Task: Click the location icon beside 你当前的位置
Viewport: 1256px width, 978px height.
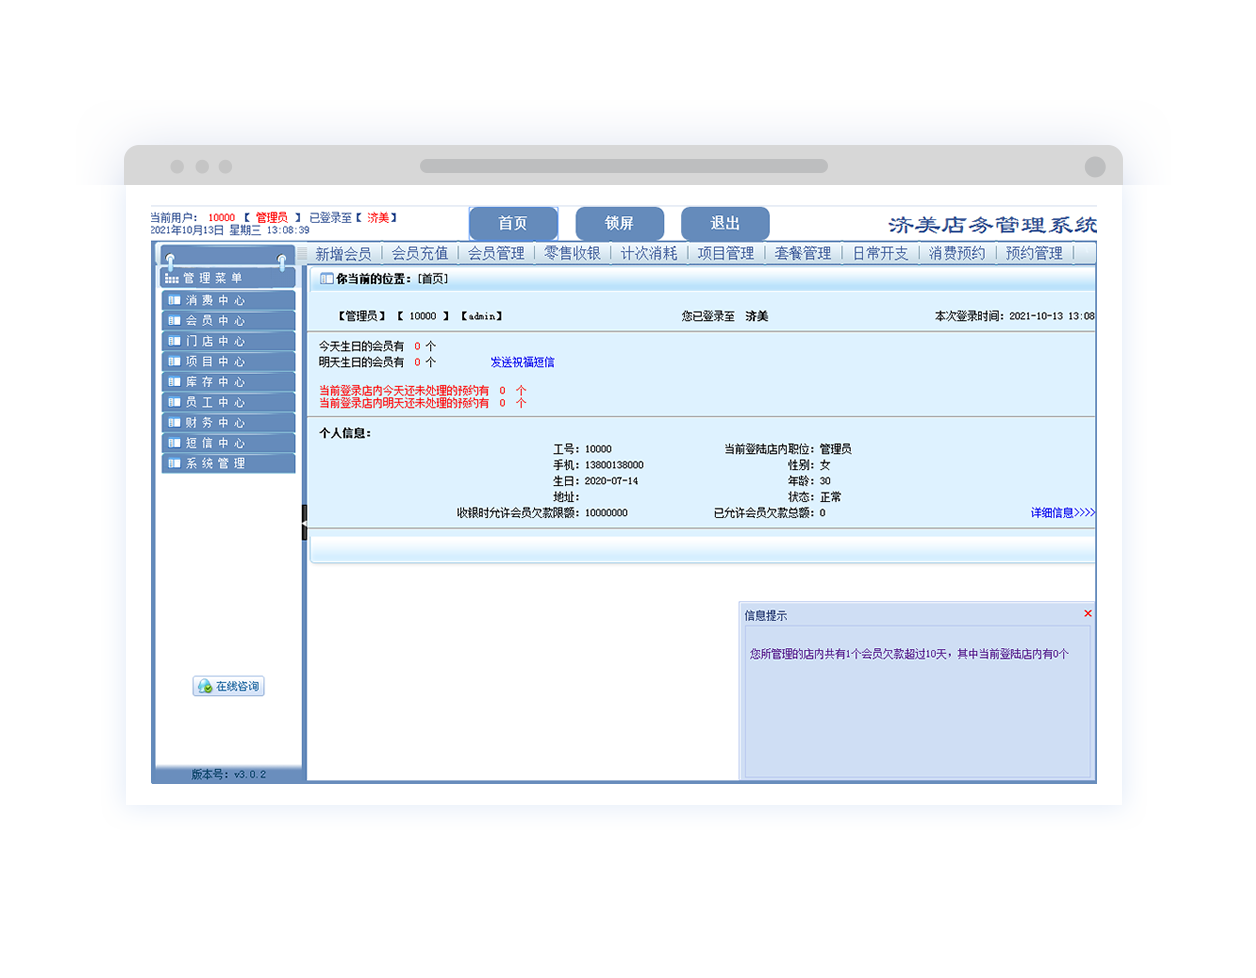Action: [326, 279]
